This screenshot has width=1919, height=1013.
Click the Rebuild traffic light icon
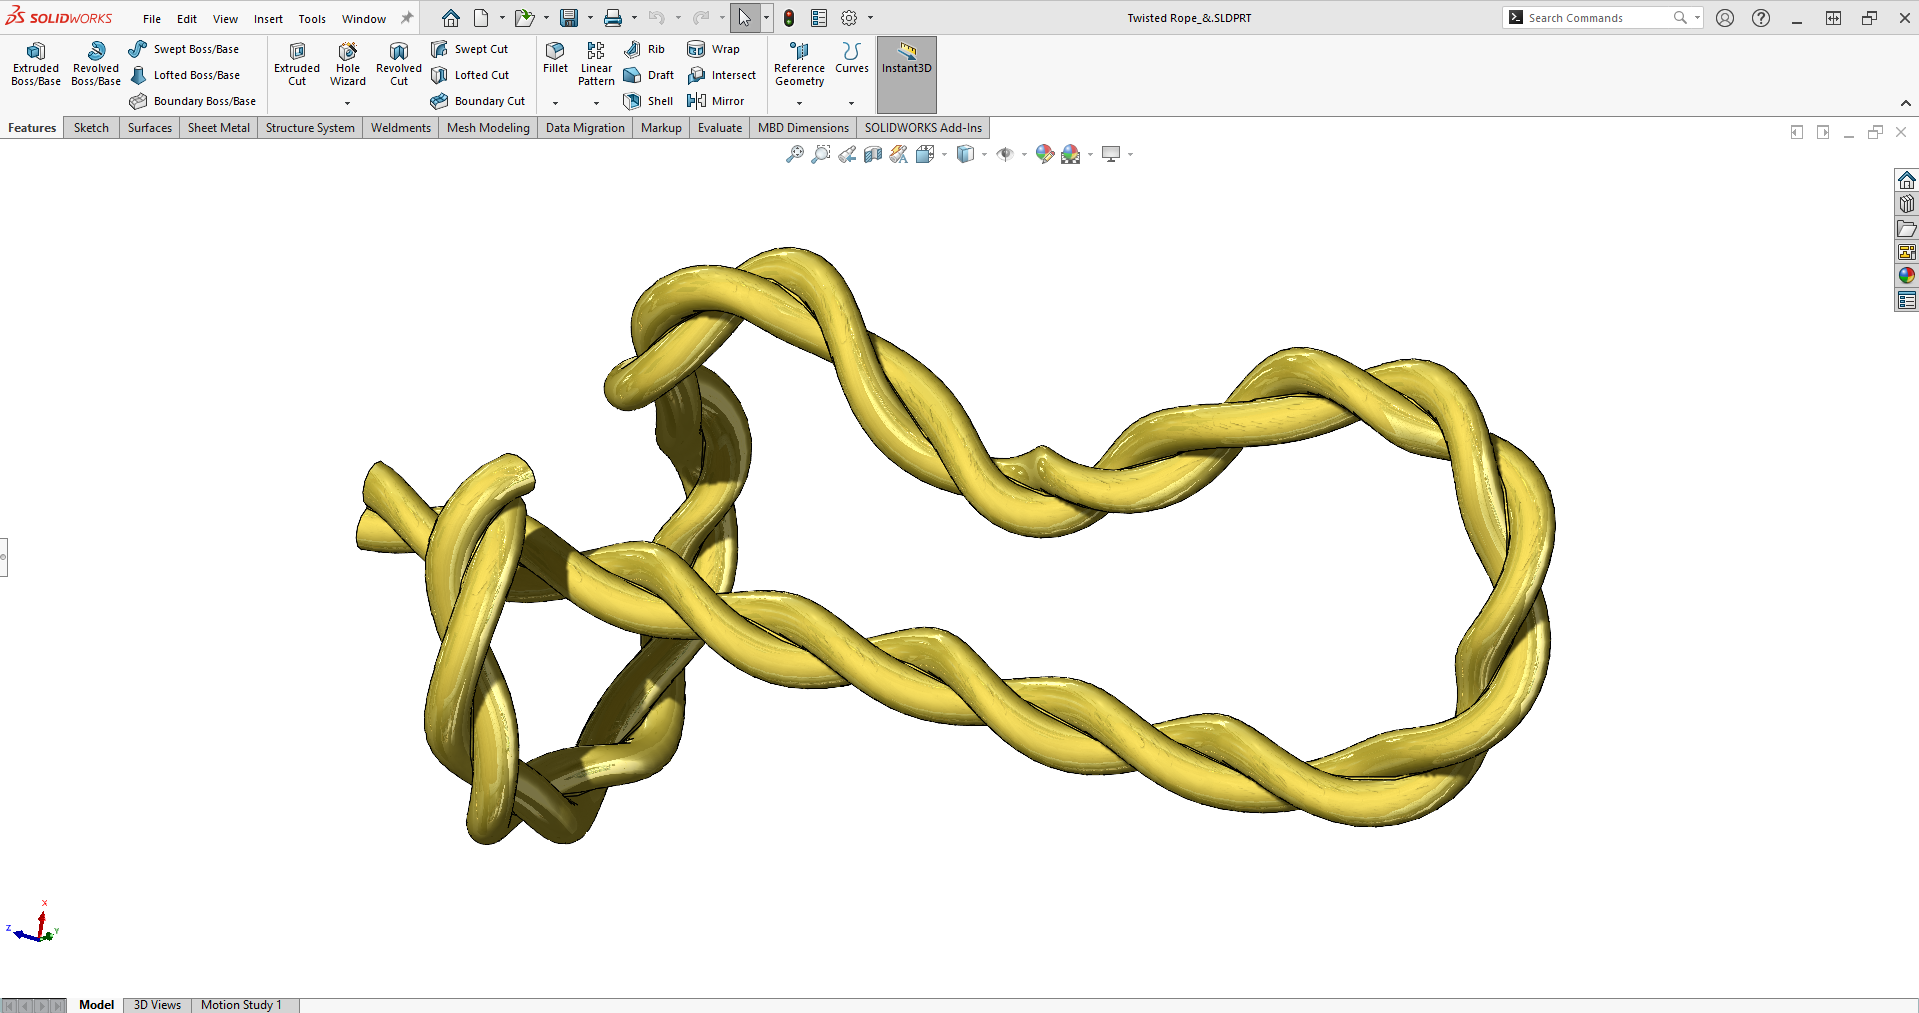tap(789, 18)
